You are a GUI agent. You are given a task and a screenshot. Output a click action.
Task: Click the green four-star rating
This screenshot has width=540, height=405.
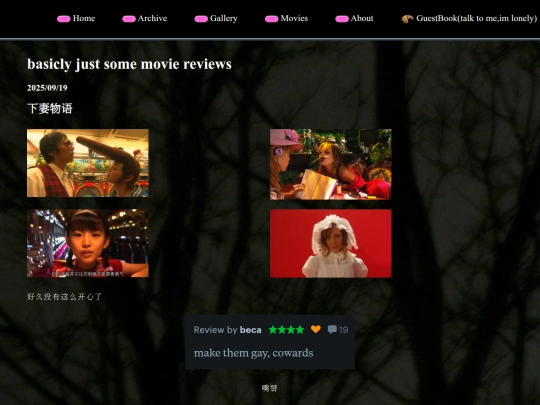coord(286,330)
